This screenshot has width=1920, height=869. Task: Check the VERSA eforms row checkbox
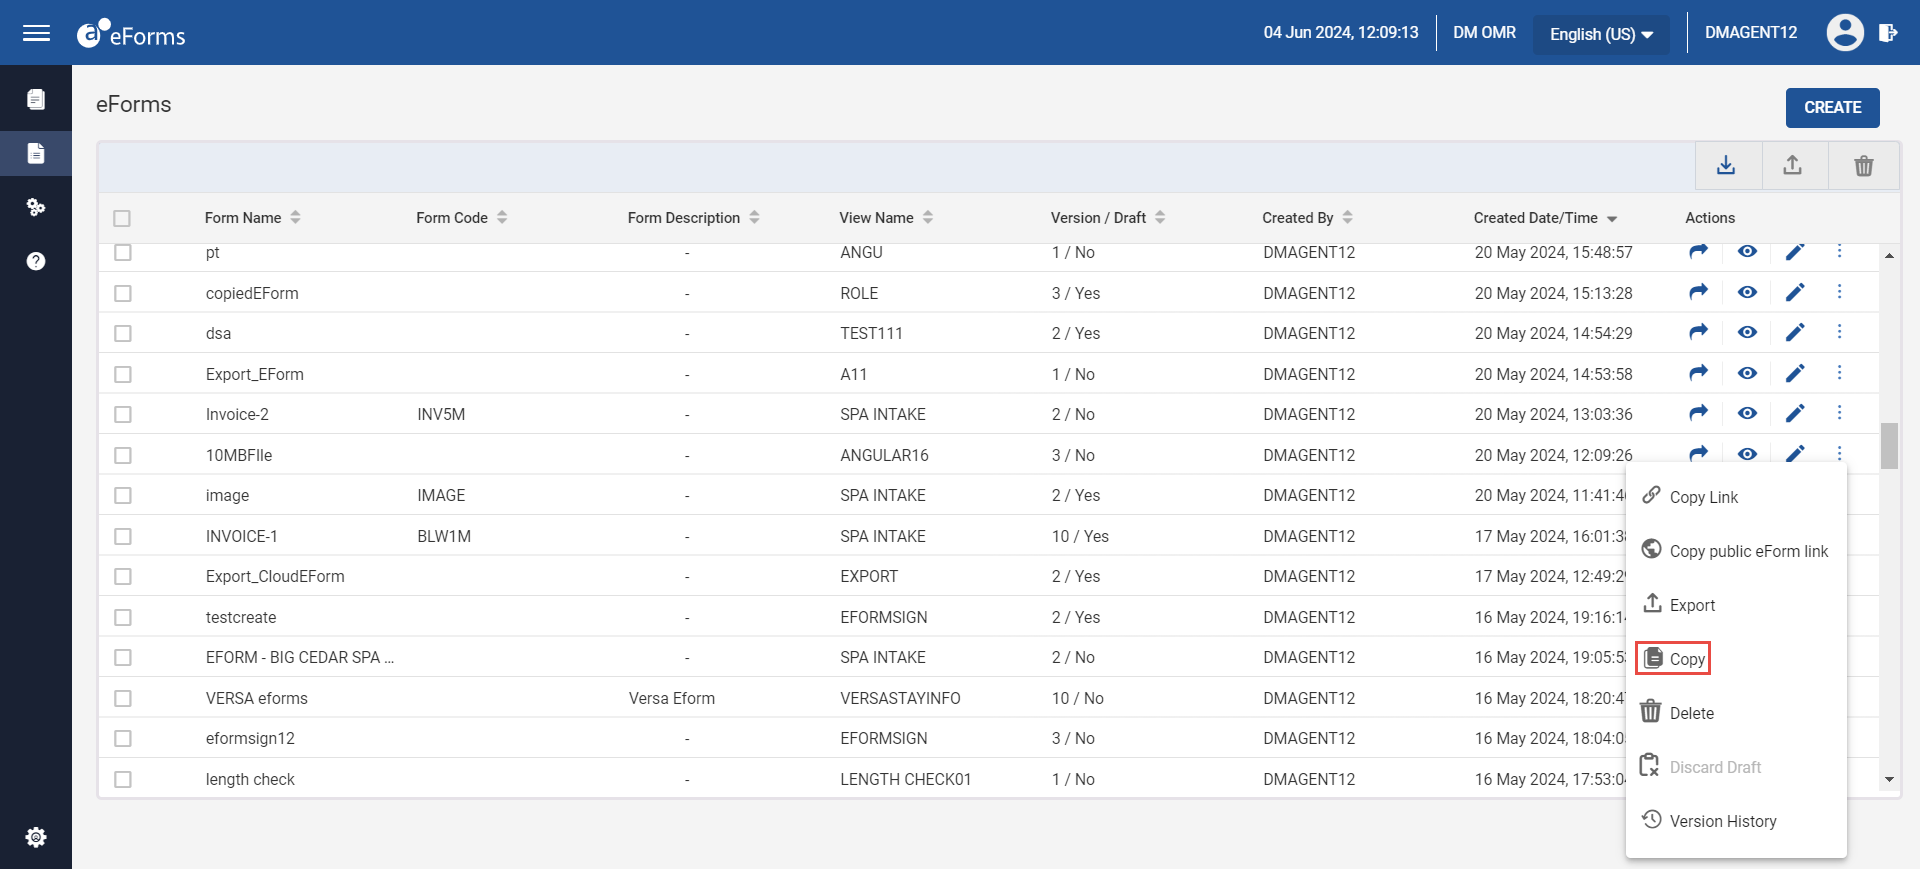(123, 698)
